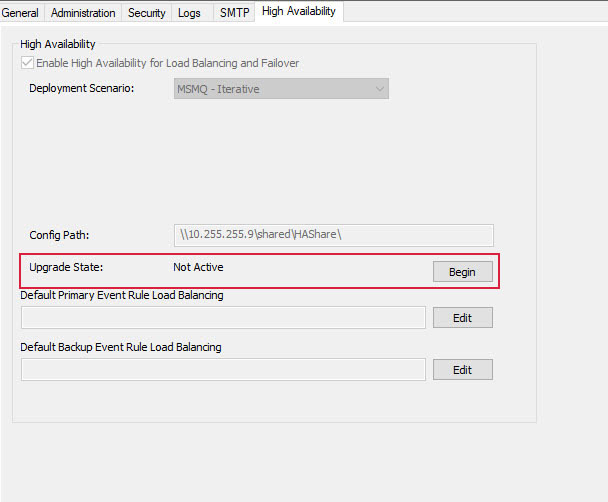Click the Config Path text field
Image resolution: width=608 pixels, height=502 pixels.
(x=333, y=235)
